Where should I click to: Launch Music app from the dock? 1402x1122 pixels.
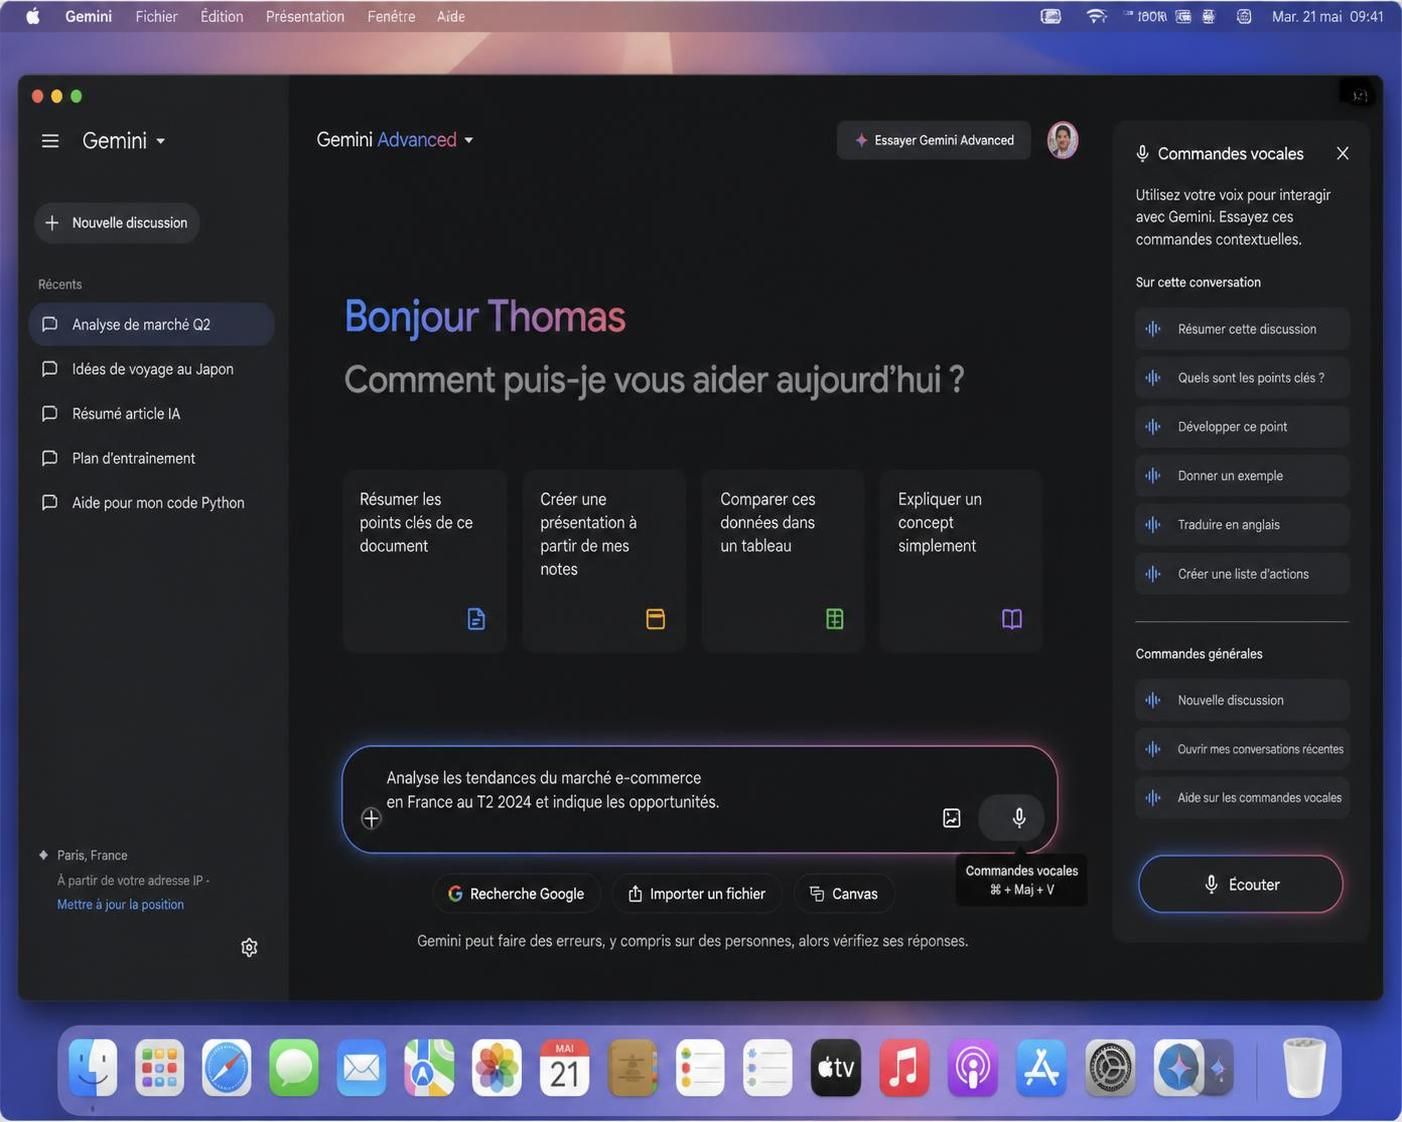[904, 1068]
